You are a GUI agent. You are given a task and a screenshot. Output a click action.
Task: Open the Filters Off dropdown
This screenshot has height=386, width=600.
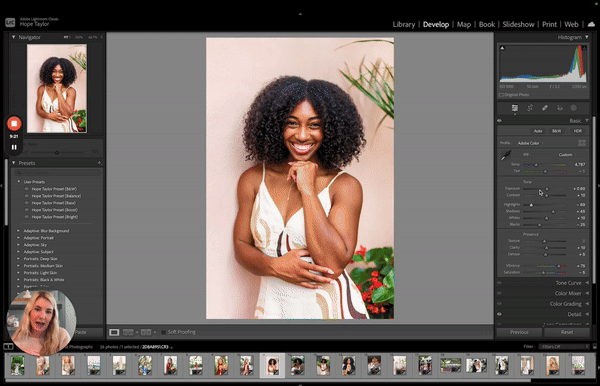click(x=564, y=347)
